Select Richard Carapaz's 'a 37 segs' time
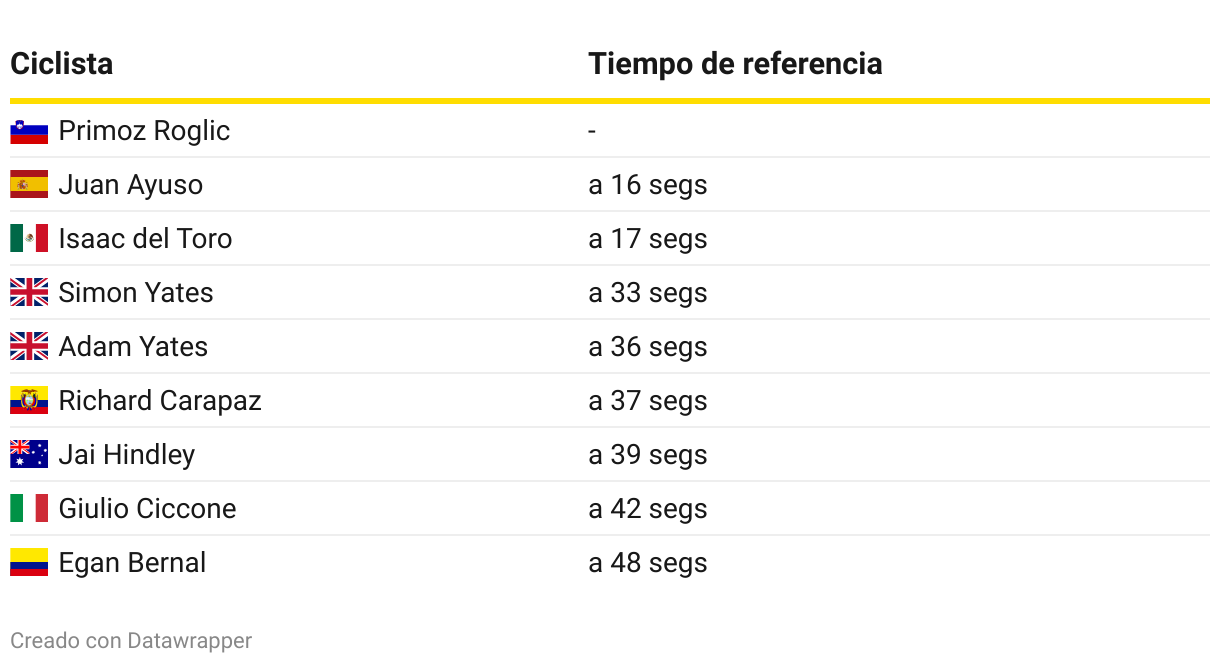The width and height of the screenshot is (1220, 664). click(x=647, y=401)
